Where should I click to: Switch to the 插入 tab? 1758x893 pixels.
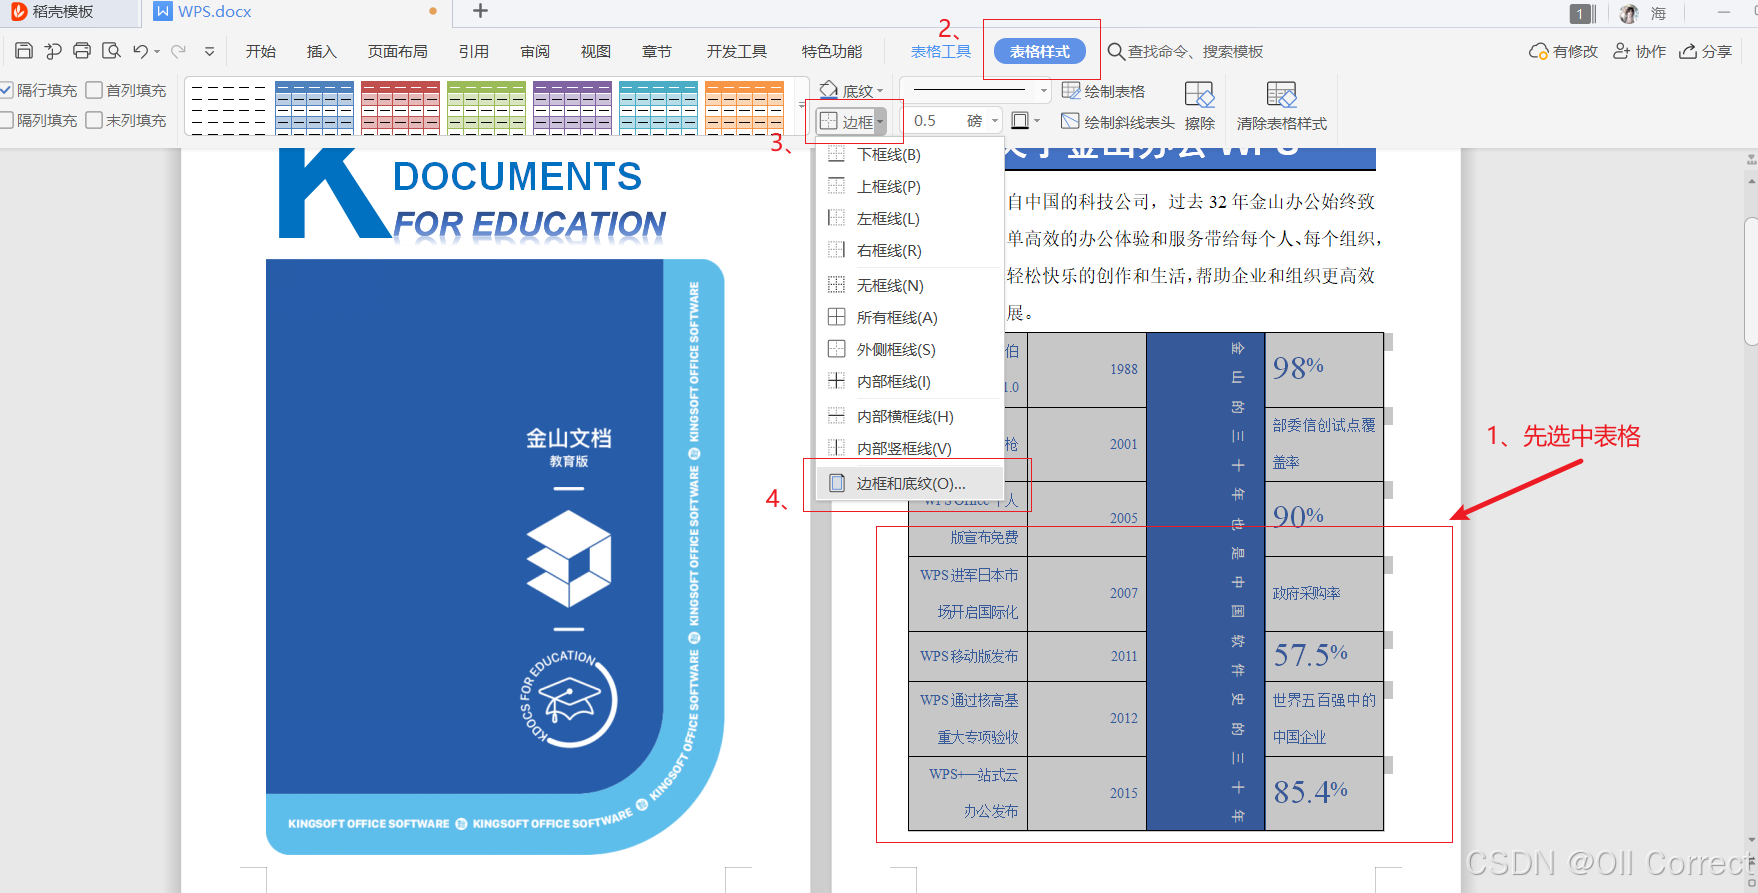[321, 51]
